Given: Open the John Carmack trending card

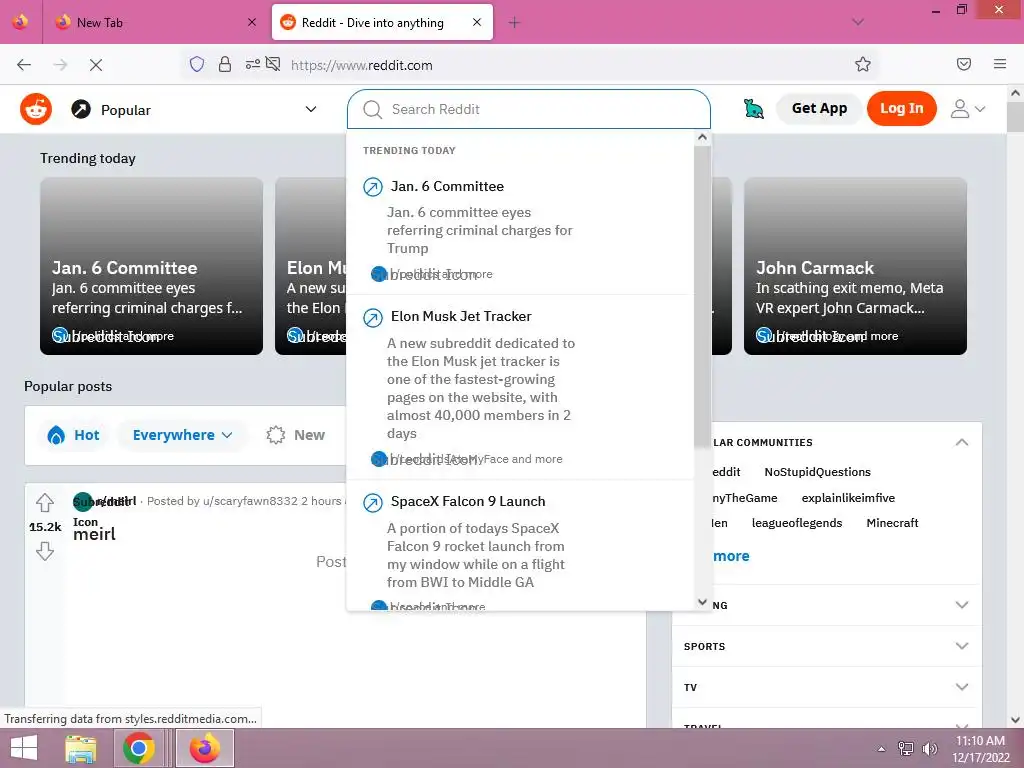Looking at the screenshot, I should (x=855, y=266).
